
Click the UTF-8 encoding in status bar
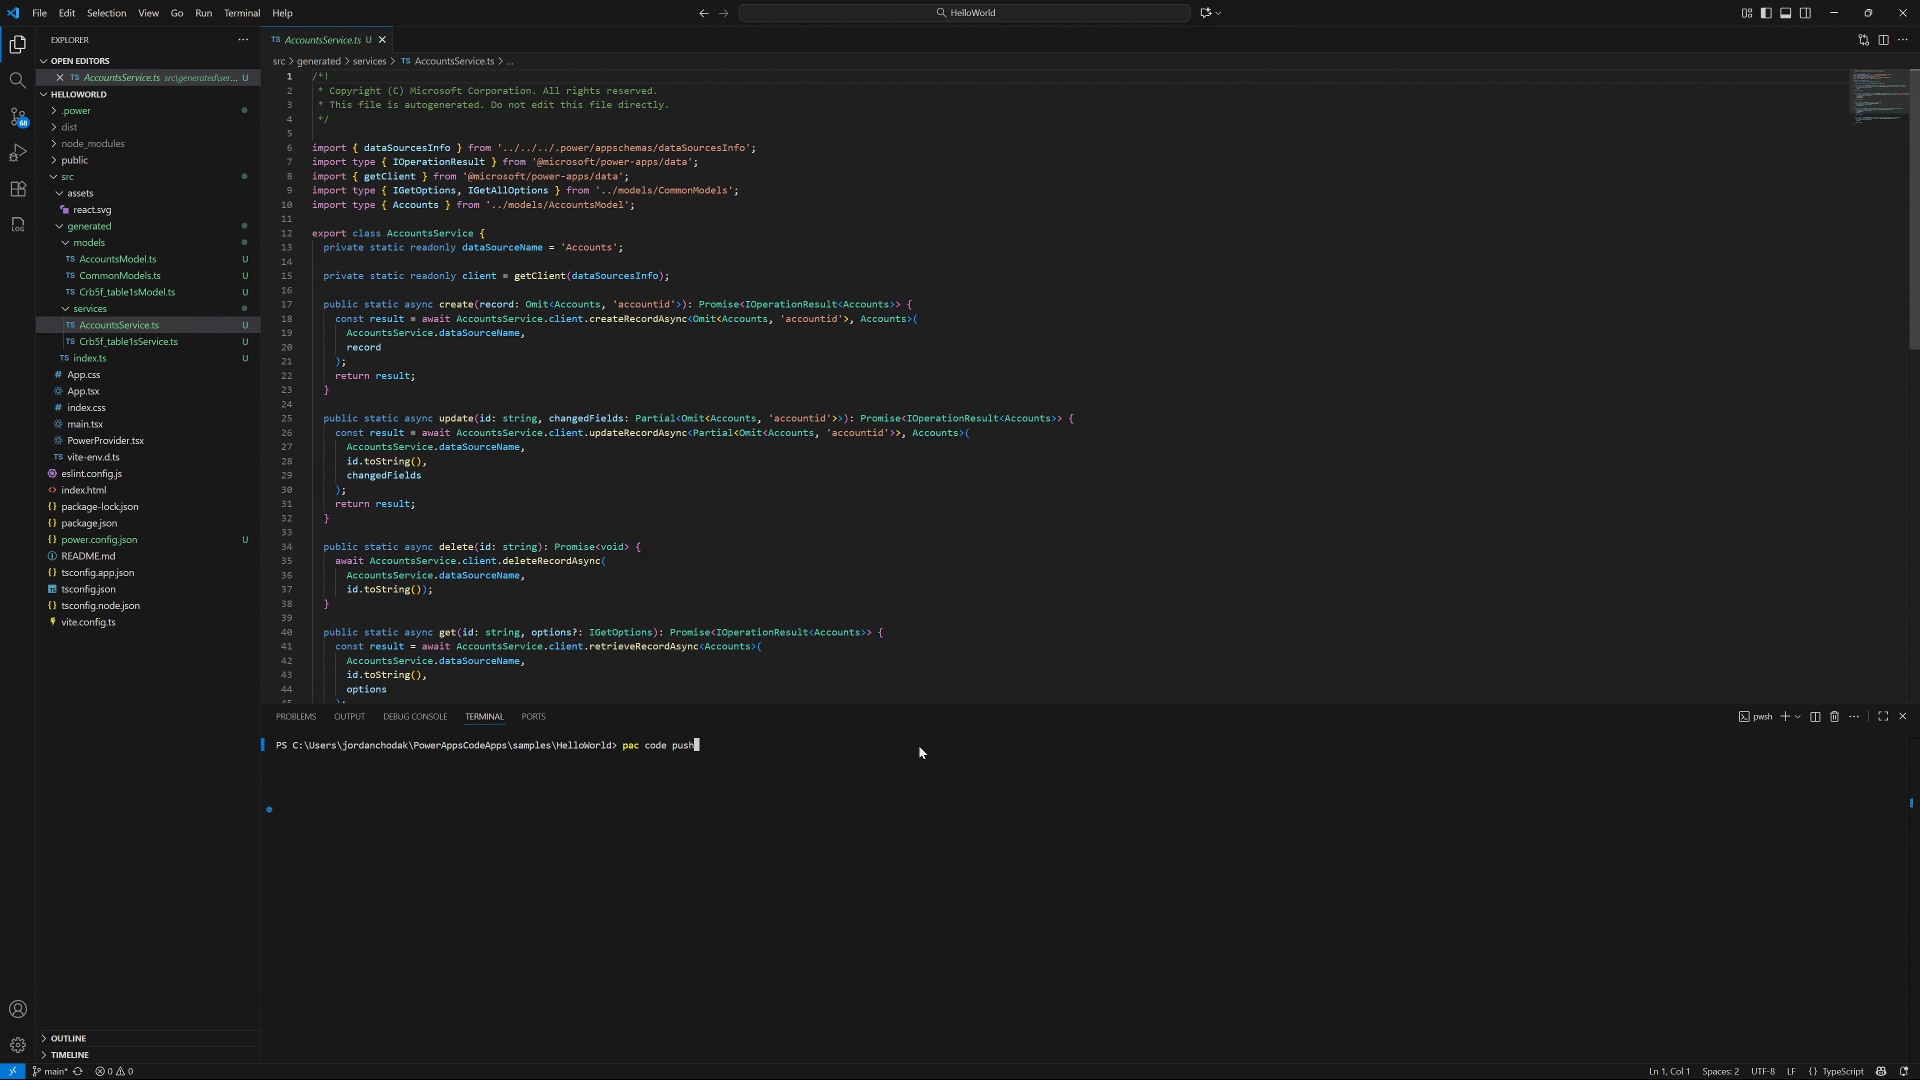click(1764, 1071)
